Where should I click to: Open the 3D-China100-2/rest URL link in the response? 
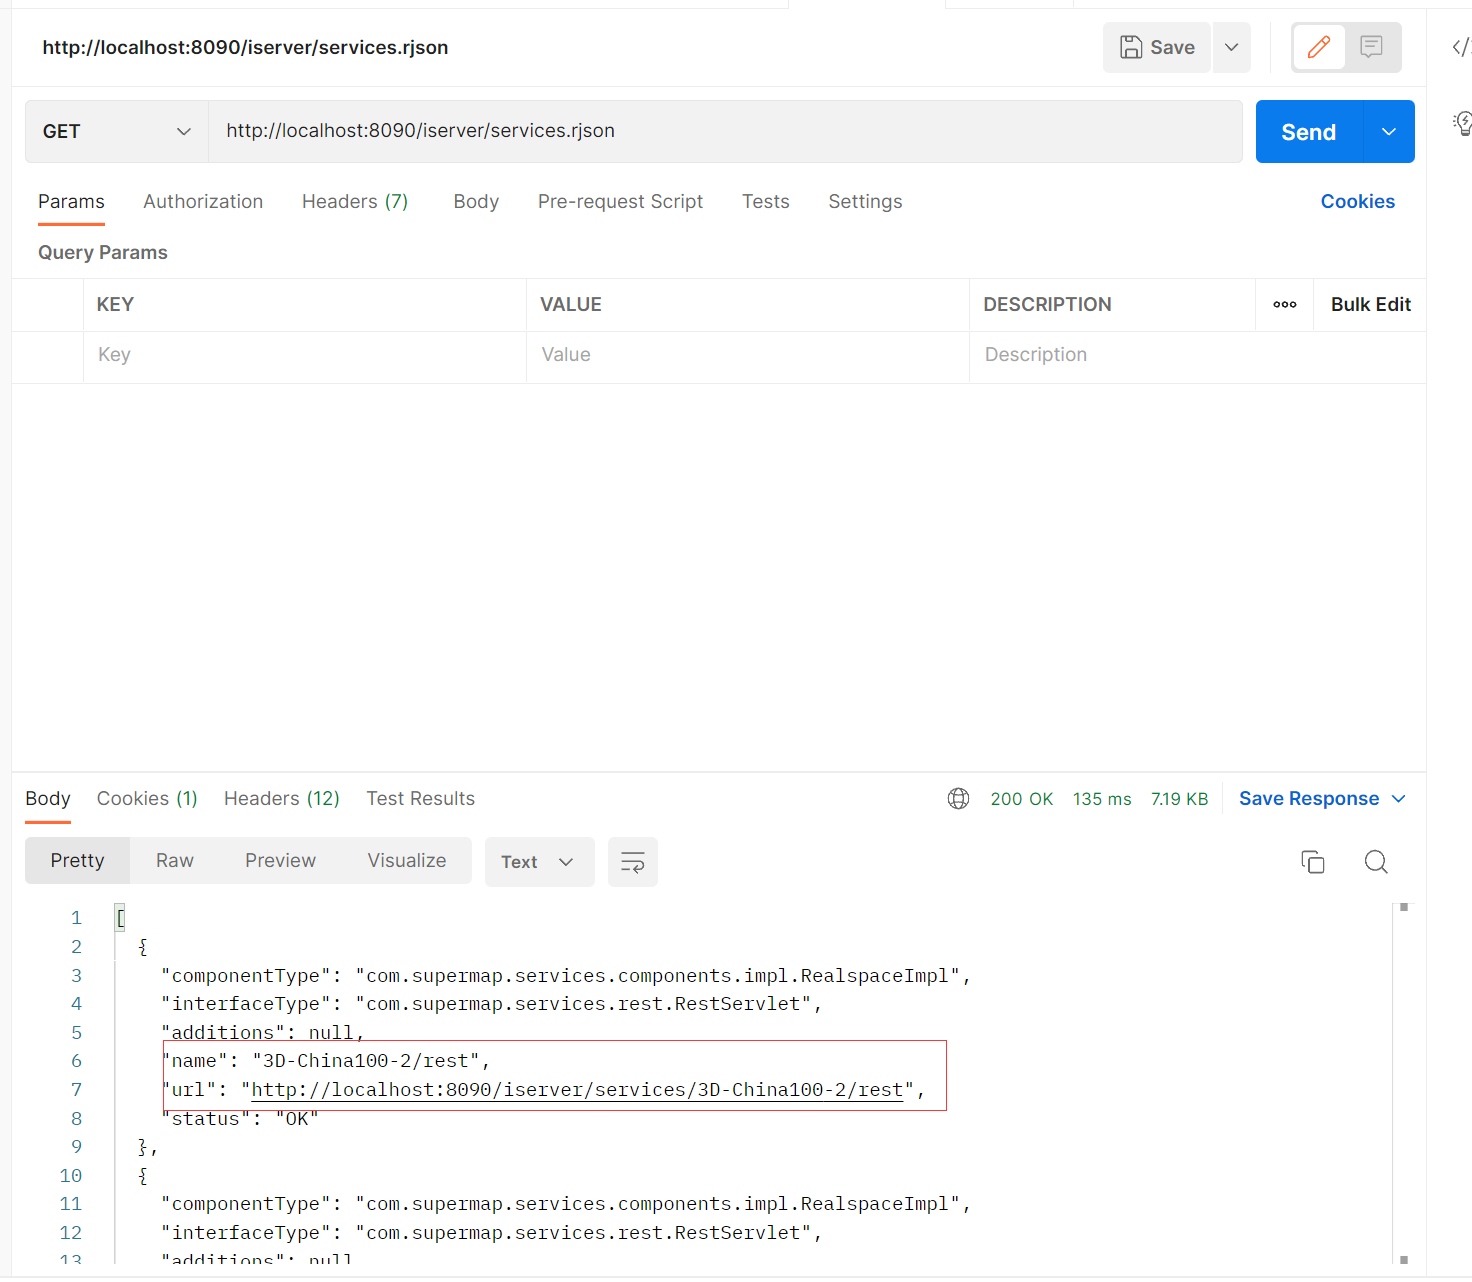(x=577, y=1090)
